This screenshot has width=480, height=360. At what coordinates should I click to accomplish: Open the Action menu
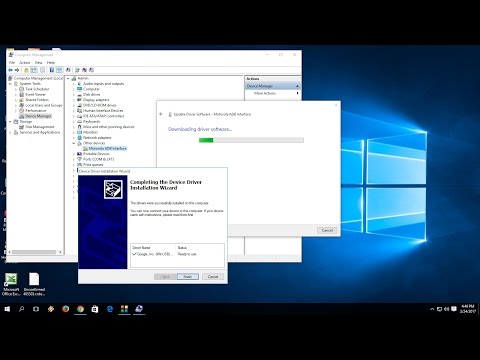click(25, 63)
